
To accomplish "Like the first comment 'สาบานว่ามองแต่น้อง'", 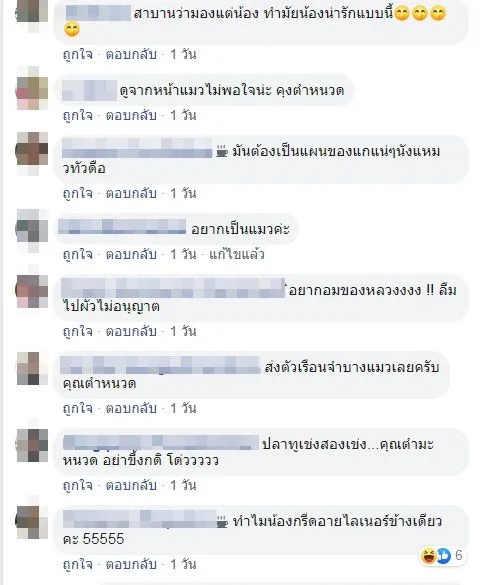I will [78, 54].
